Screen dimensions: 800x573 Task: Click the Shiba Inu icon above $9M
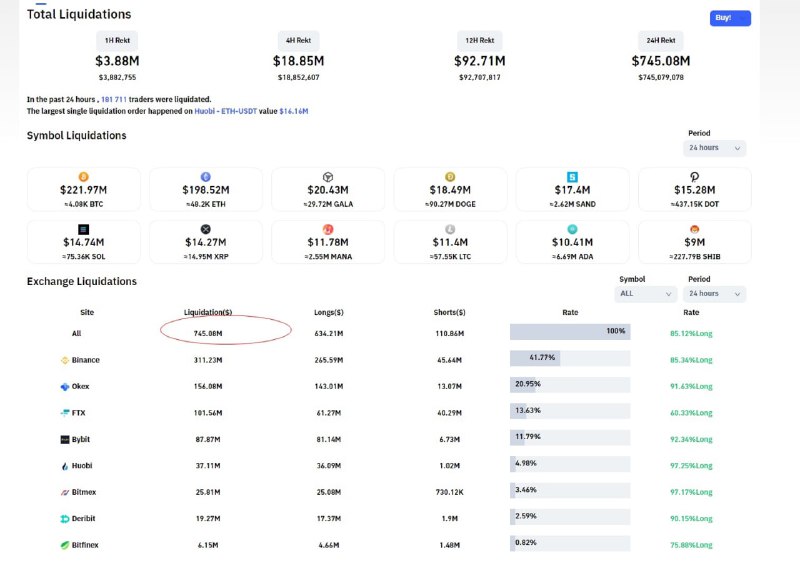point(694,229)
